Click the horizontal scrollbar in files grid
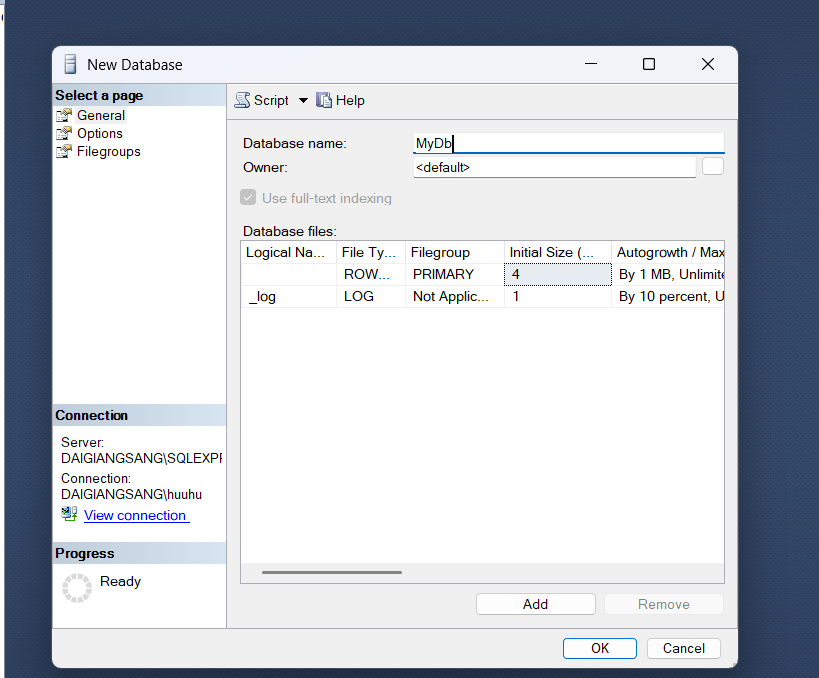 pos(332,572)
